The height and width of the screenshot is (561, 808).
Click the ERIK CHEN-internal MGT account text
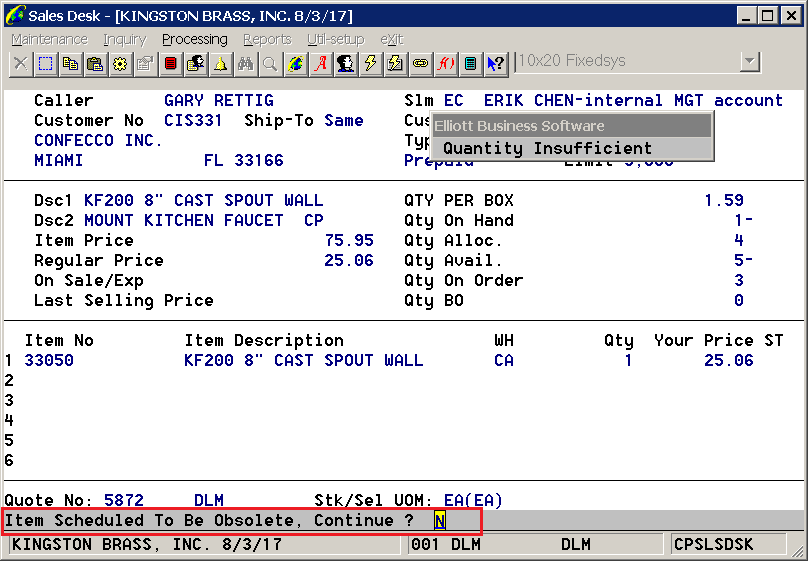(633, 100)
